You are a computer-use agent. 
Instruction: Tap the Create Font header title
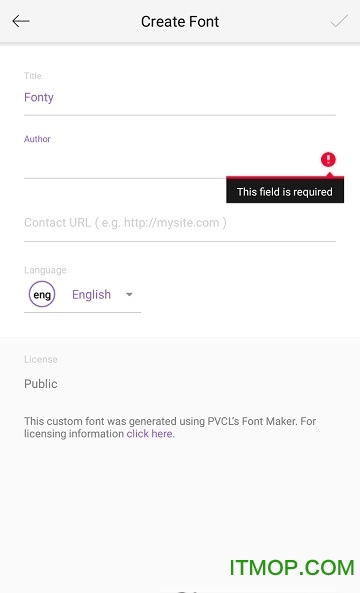pos(180,22)
